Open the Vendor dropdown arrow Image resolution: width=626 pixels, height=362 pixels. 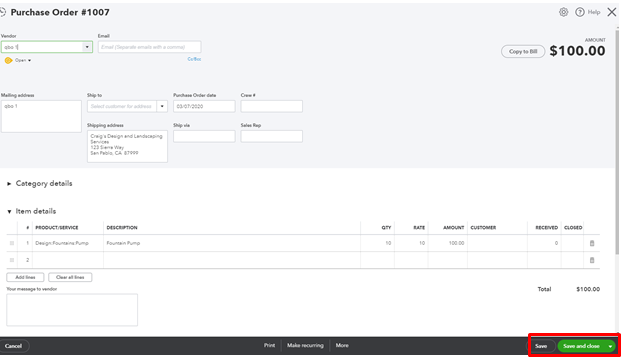pos(87,47)
